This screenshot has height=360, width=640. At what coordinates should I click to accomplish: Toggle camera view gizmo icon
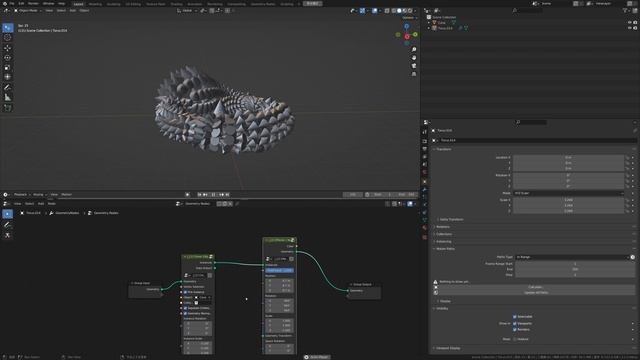[x=413, y=66]
